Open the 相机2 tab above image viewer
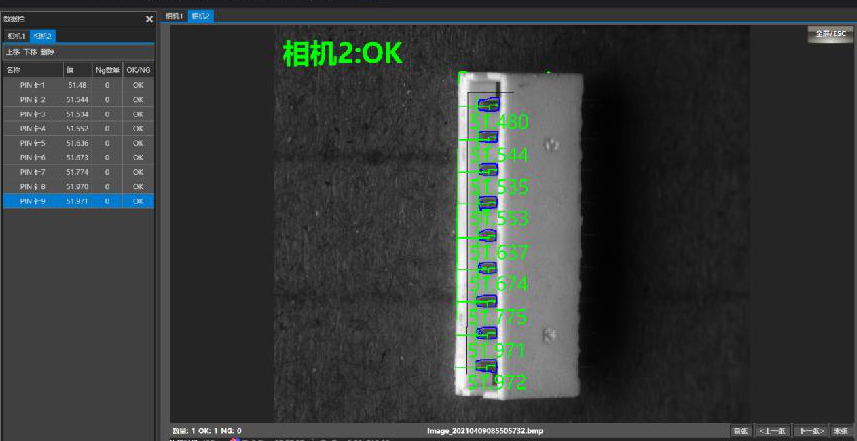Screen dimensions: 857x441 [x=200, y=16]
